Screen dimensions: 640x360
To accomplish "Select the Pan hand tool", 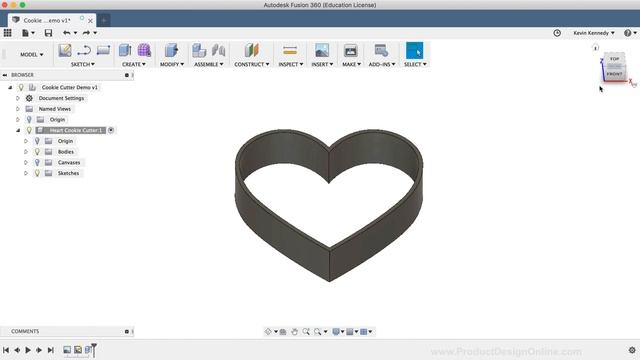I will coord(294,332).
